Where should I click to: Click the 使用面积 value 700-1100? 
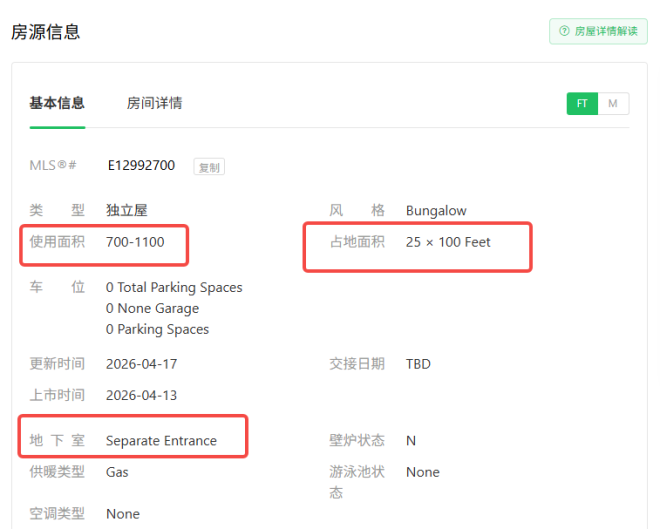point(135,242)
